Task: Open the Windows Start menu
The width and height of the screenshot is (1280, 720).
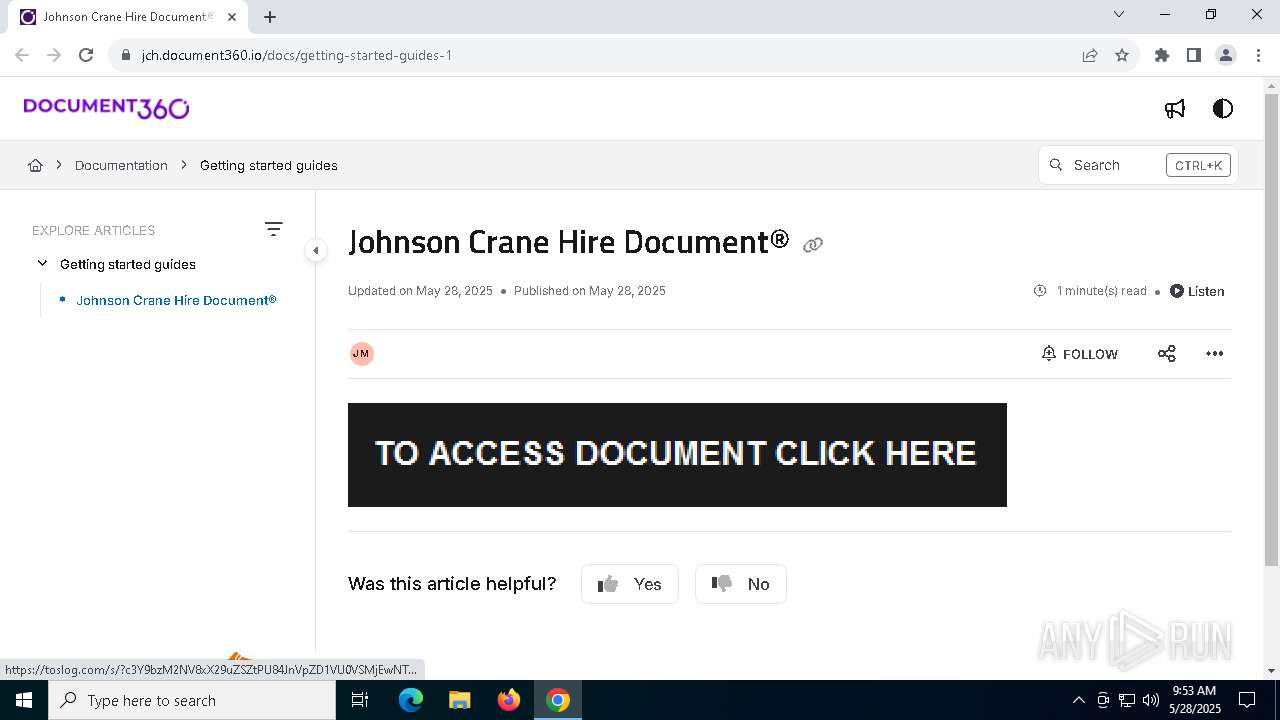Action: [24, 700]
